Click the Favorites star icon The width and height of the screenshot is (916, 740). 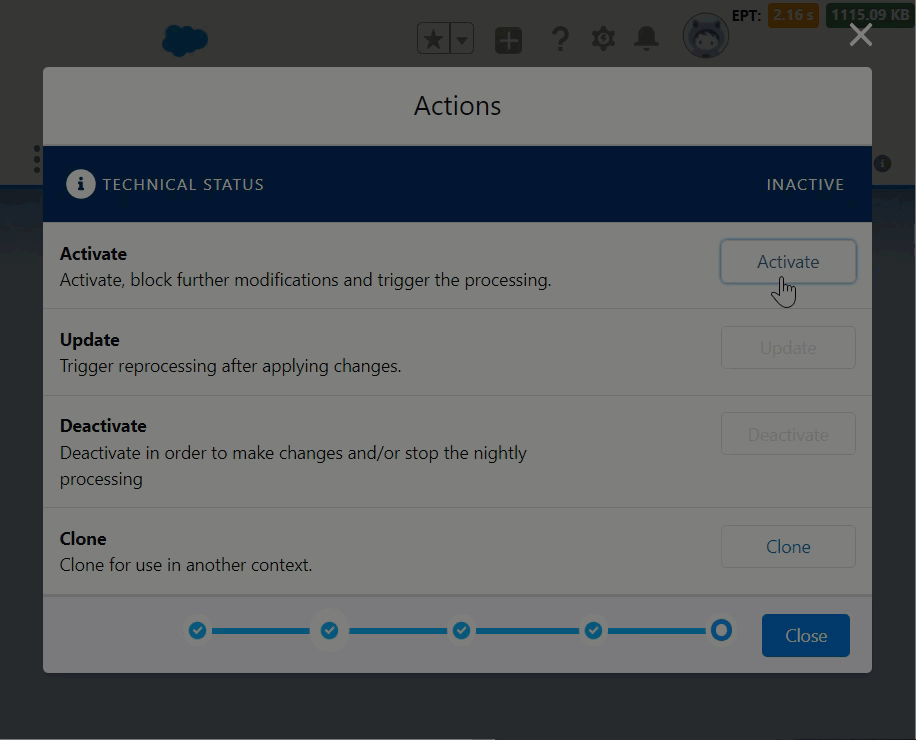tap(433, 40)
